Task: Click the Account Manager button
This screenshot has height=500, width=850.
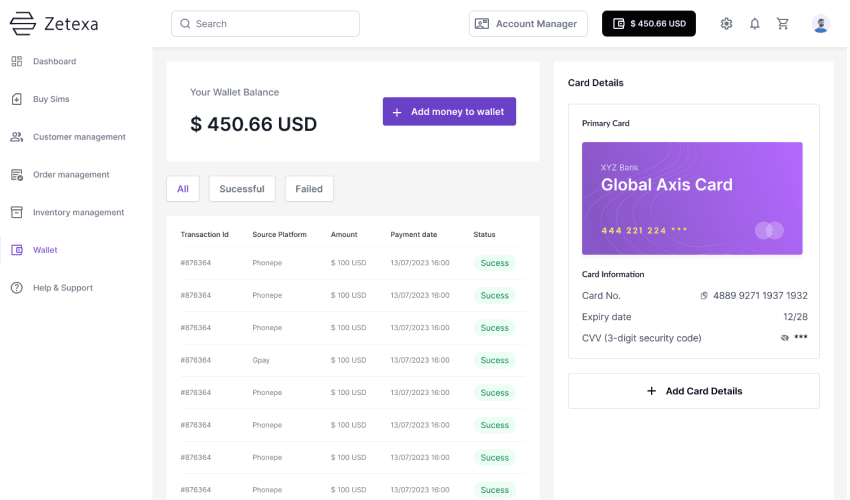Action: click(x=528, y=24)
